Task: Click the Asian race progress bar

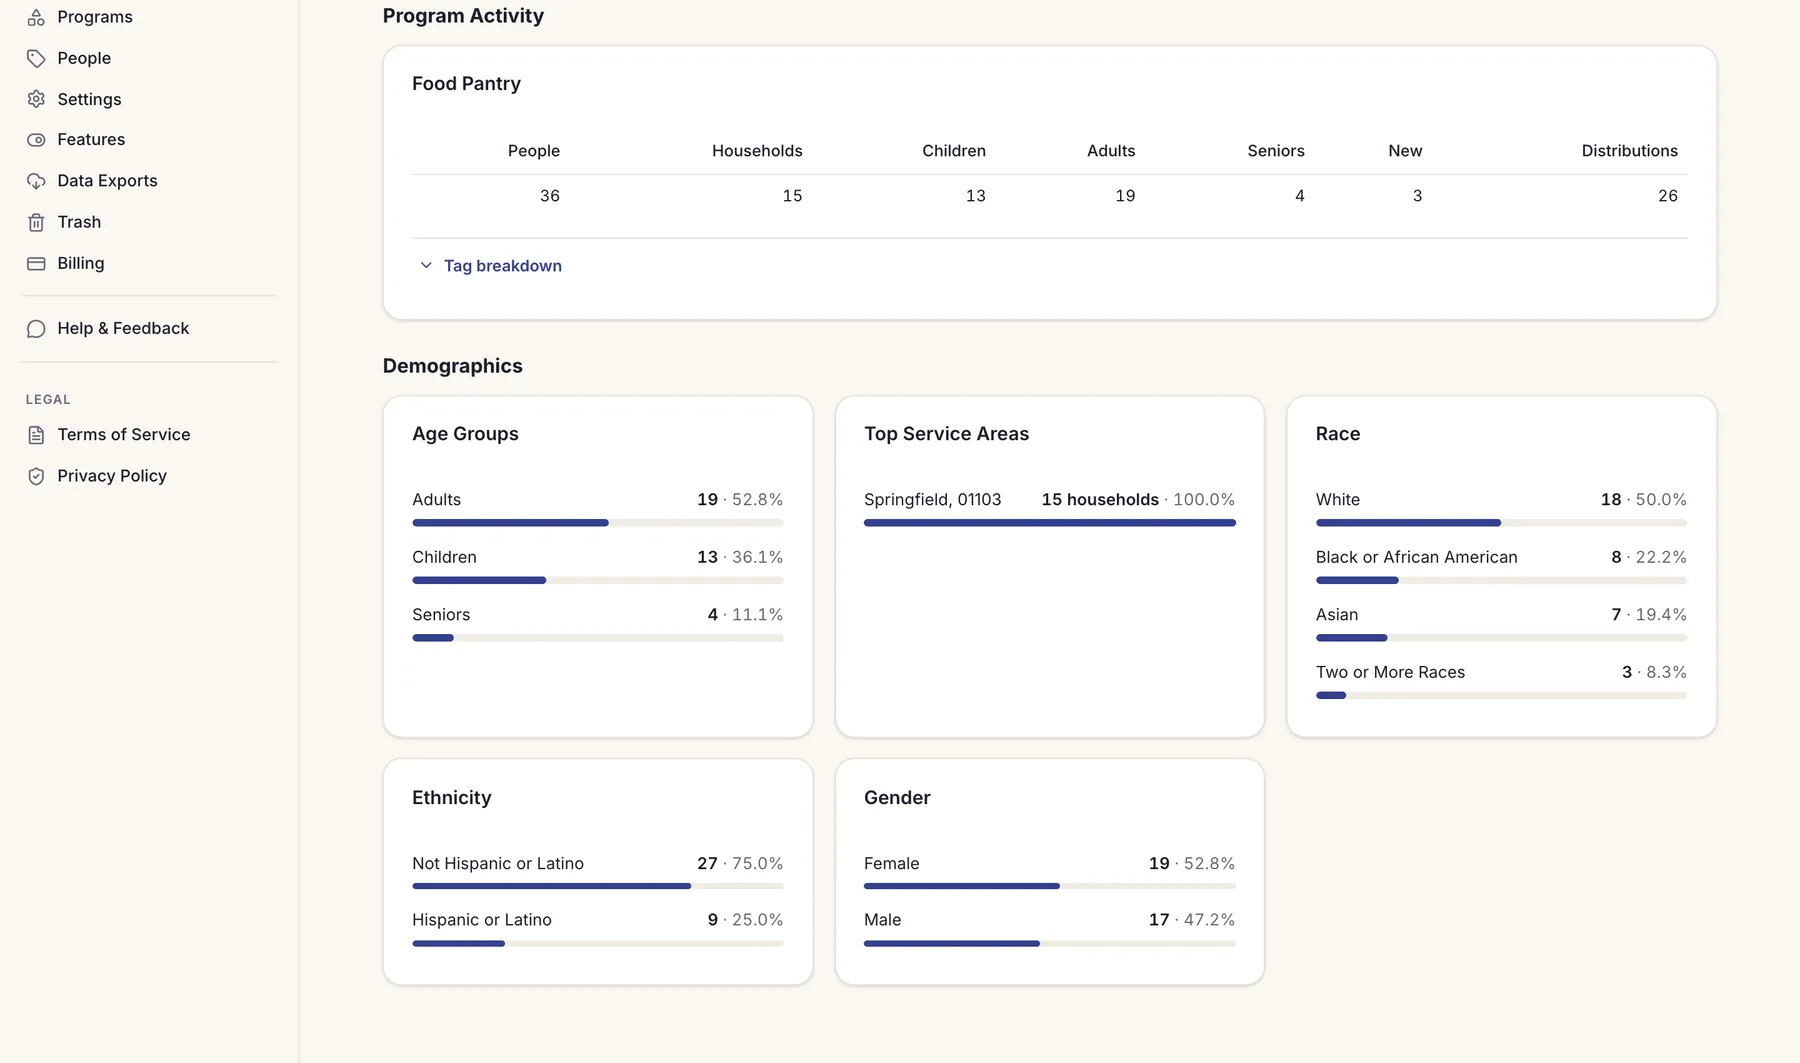Action: (x=1501, y=638)
